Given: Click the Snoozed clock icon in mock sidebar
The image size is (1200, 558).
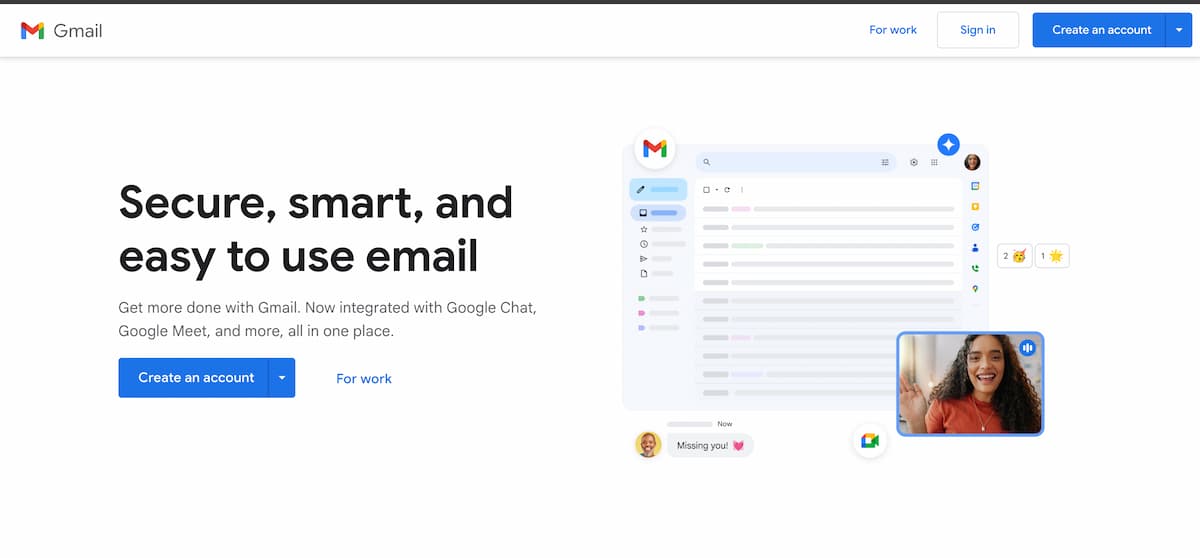Looking at the screenshot, I should point(643,244).
